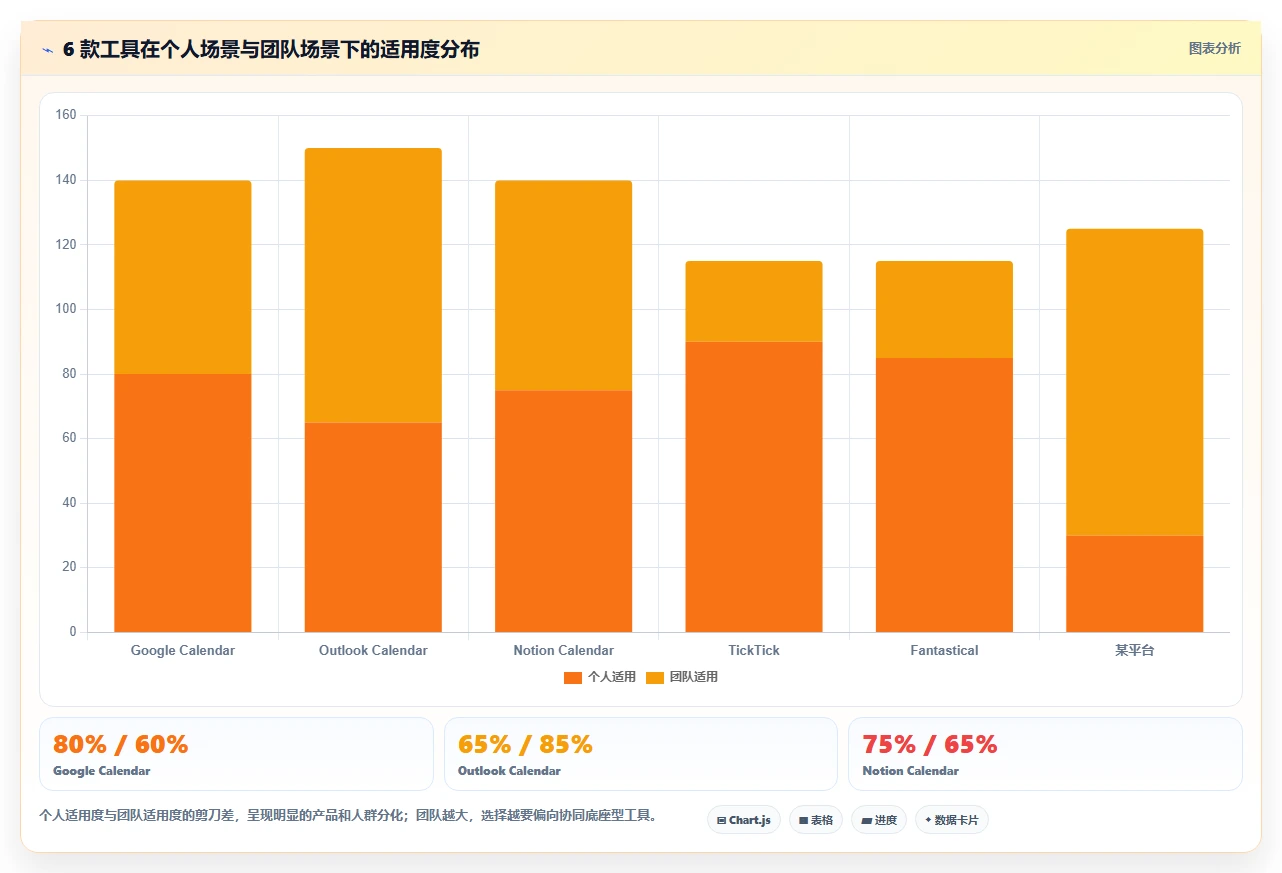Image resolution: width=1282 pixels, height=873 pixels.
Task: Click the star icon in 数据卡片 chip
Action: tap(928, 820)
